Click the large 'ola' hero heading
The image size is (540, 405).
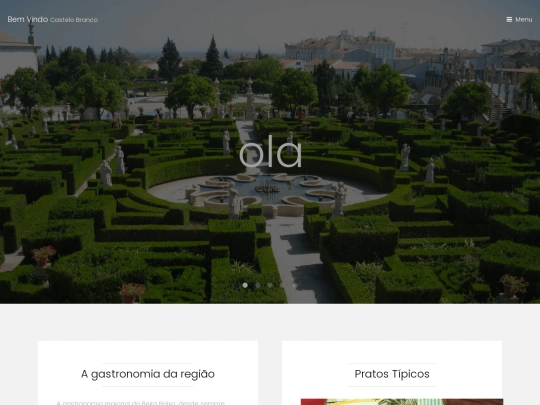coord(270,152)
